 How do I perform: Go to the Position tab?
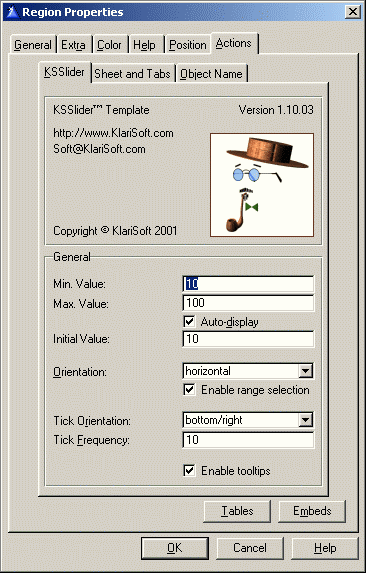tap(188, 45)
